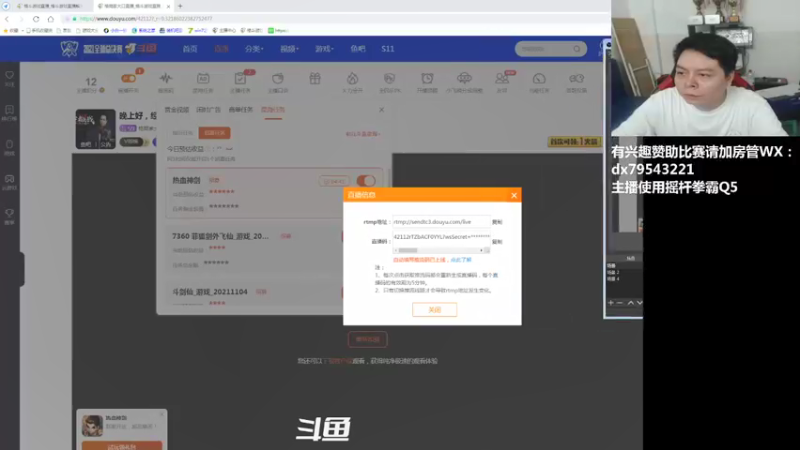
Task: Click the flame icon in streamer toolbar
Action: 353,79
